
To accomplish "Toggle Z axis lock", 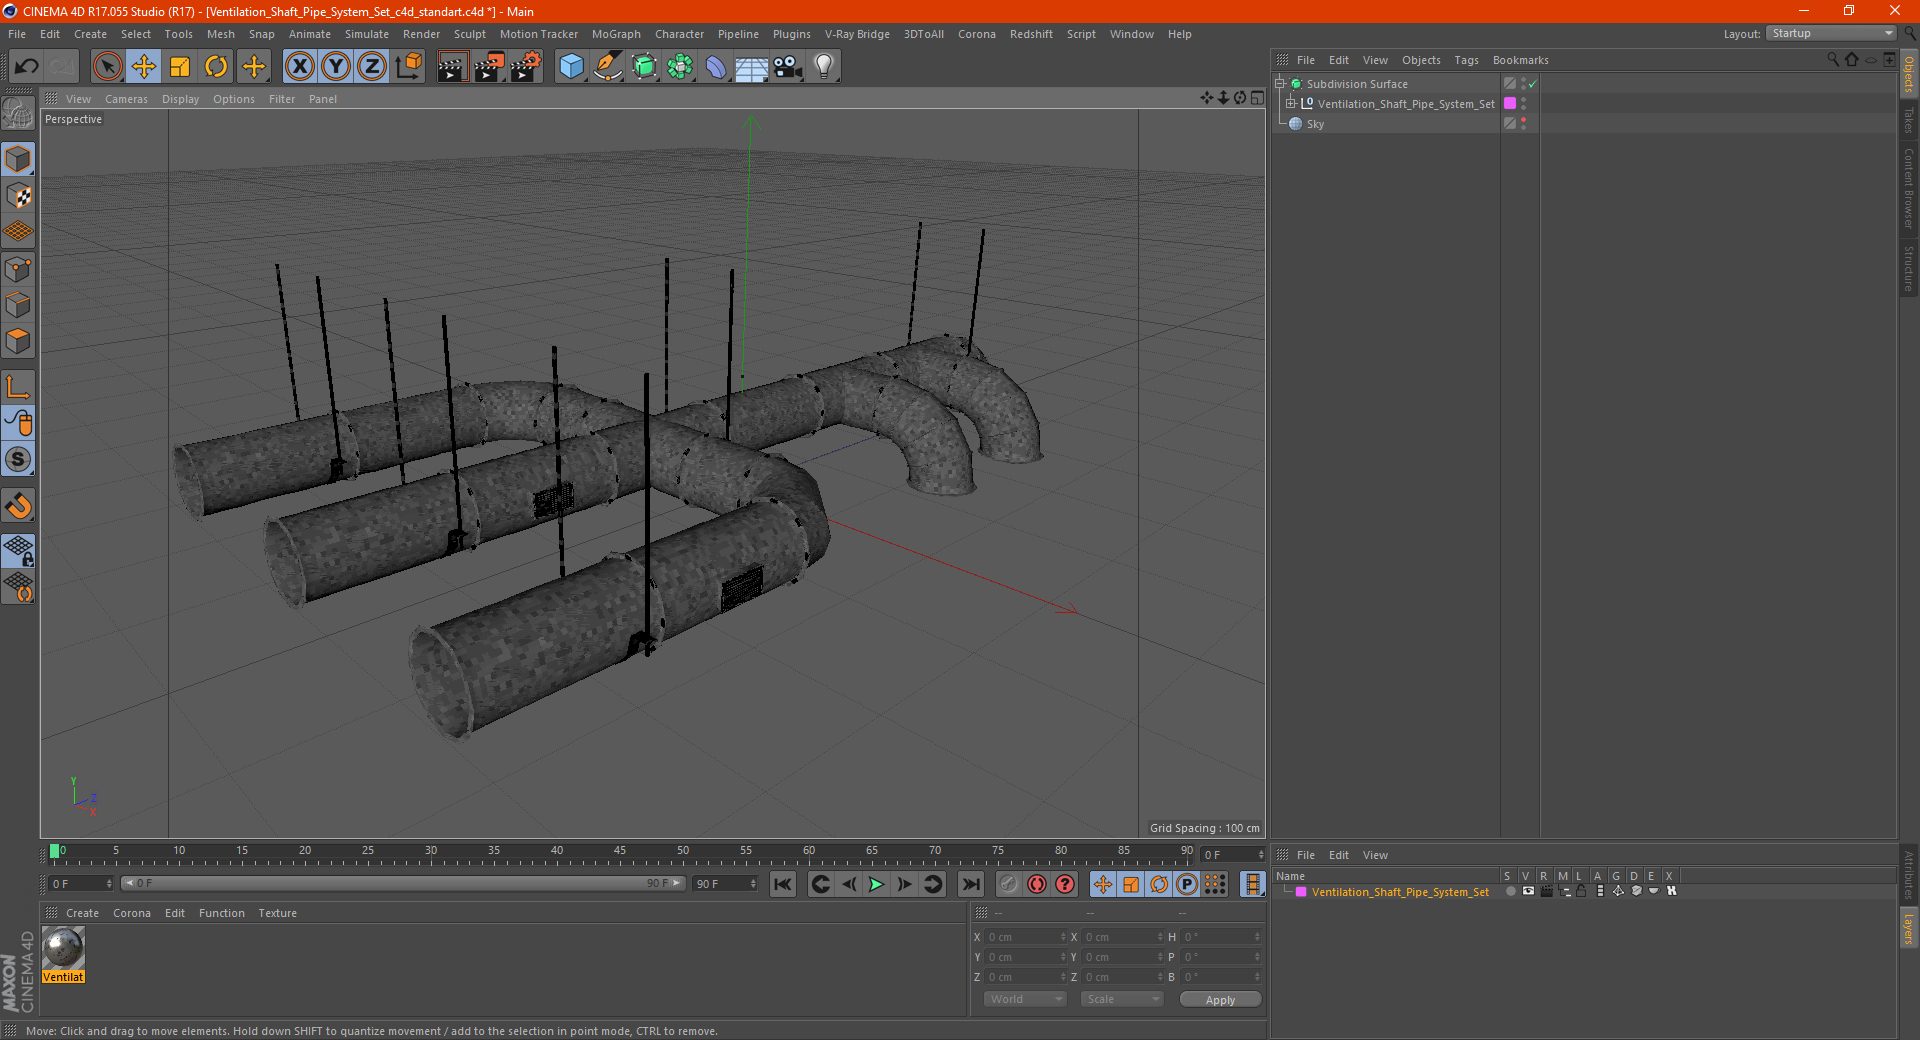I will point(372,67).
